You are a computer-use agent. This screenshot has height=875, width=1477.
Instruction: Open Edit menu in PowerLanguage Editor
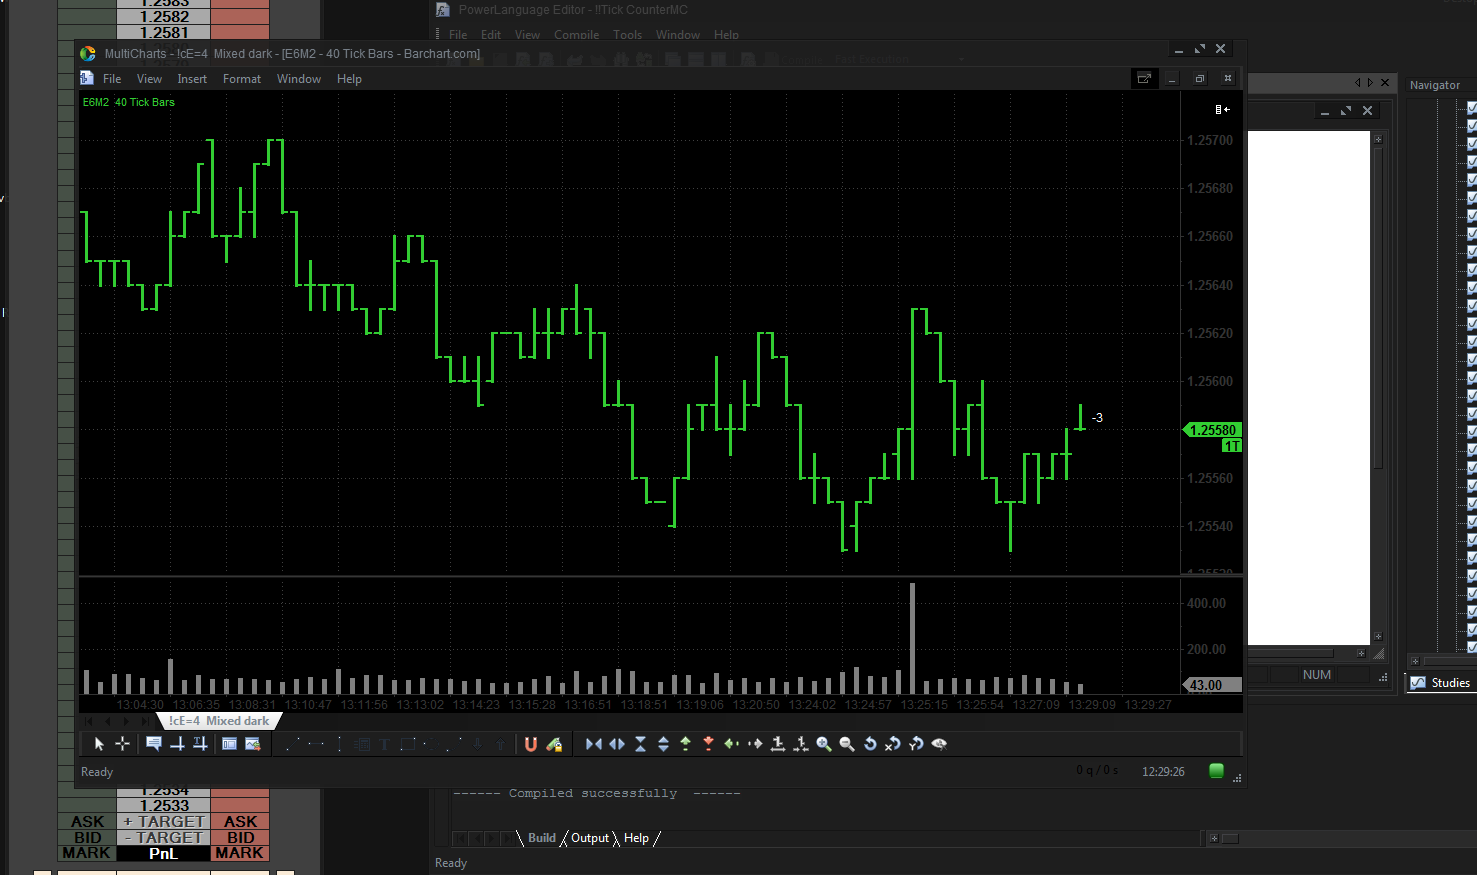(x=491, y=35)
